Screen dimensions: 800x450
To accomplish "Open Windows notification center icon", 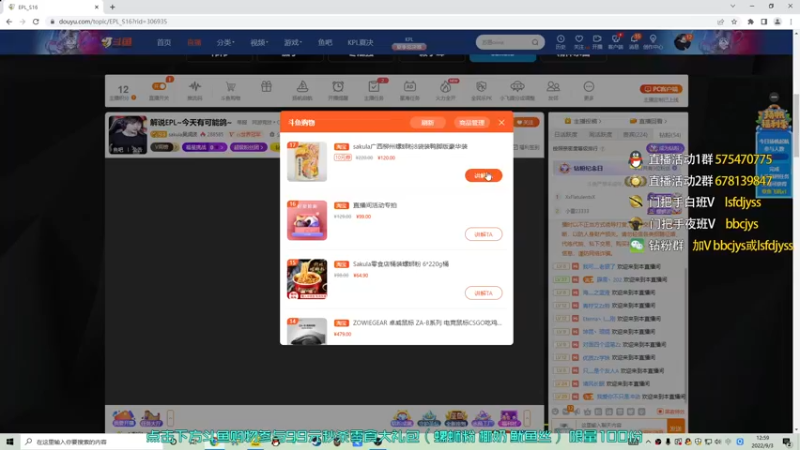I will click(x=787, y=441).
